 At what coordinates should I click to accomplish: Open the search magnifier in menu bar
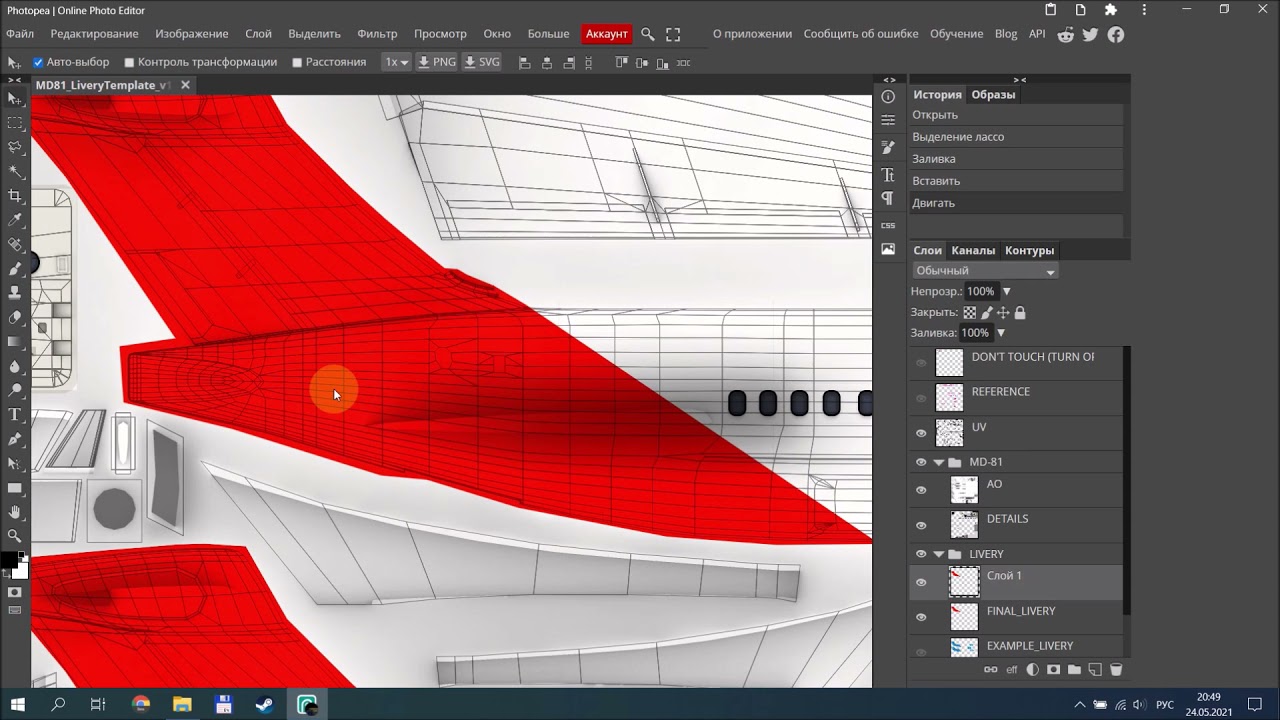point(648,34)
